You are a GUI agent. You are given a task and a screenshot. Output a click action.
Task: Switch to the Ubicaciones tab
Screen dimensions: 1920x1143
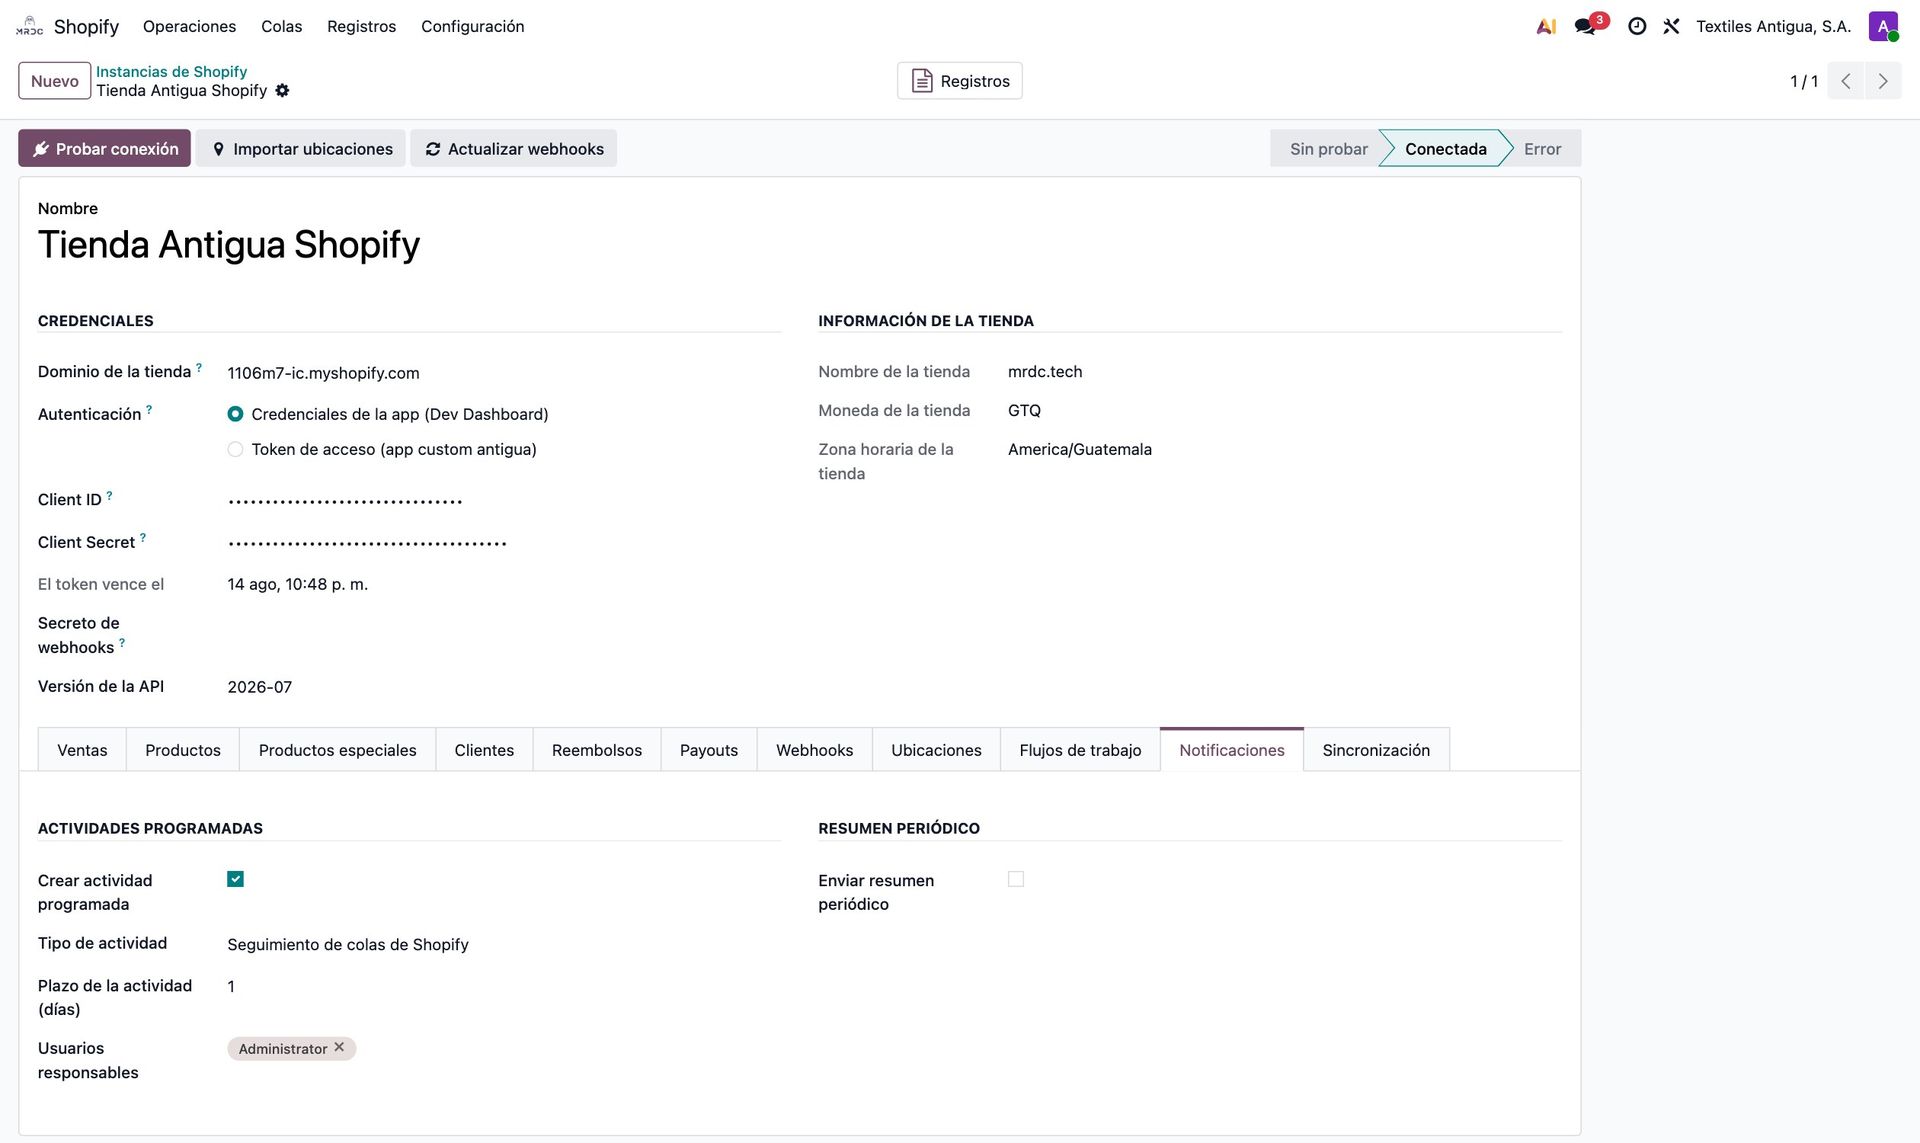[x=936, y=750]
